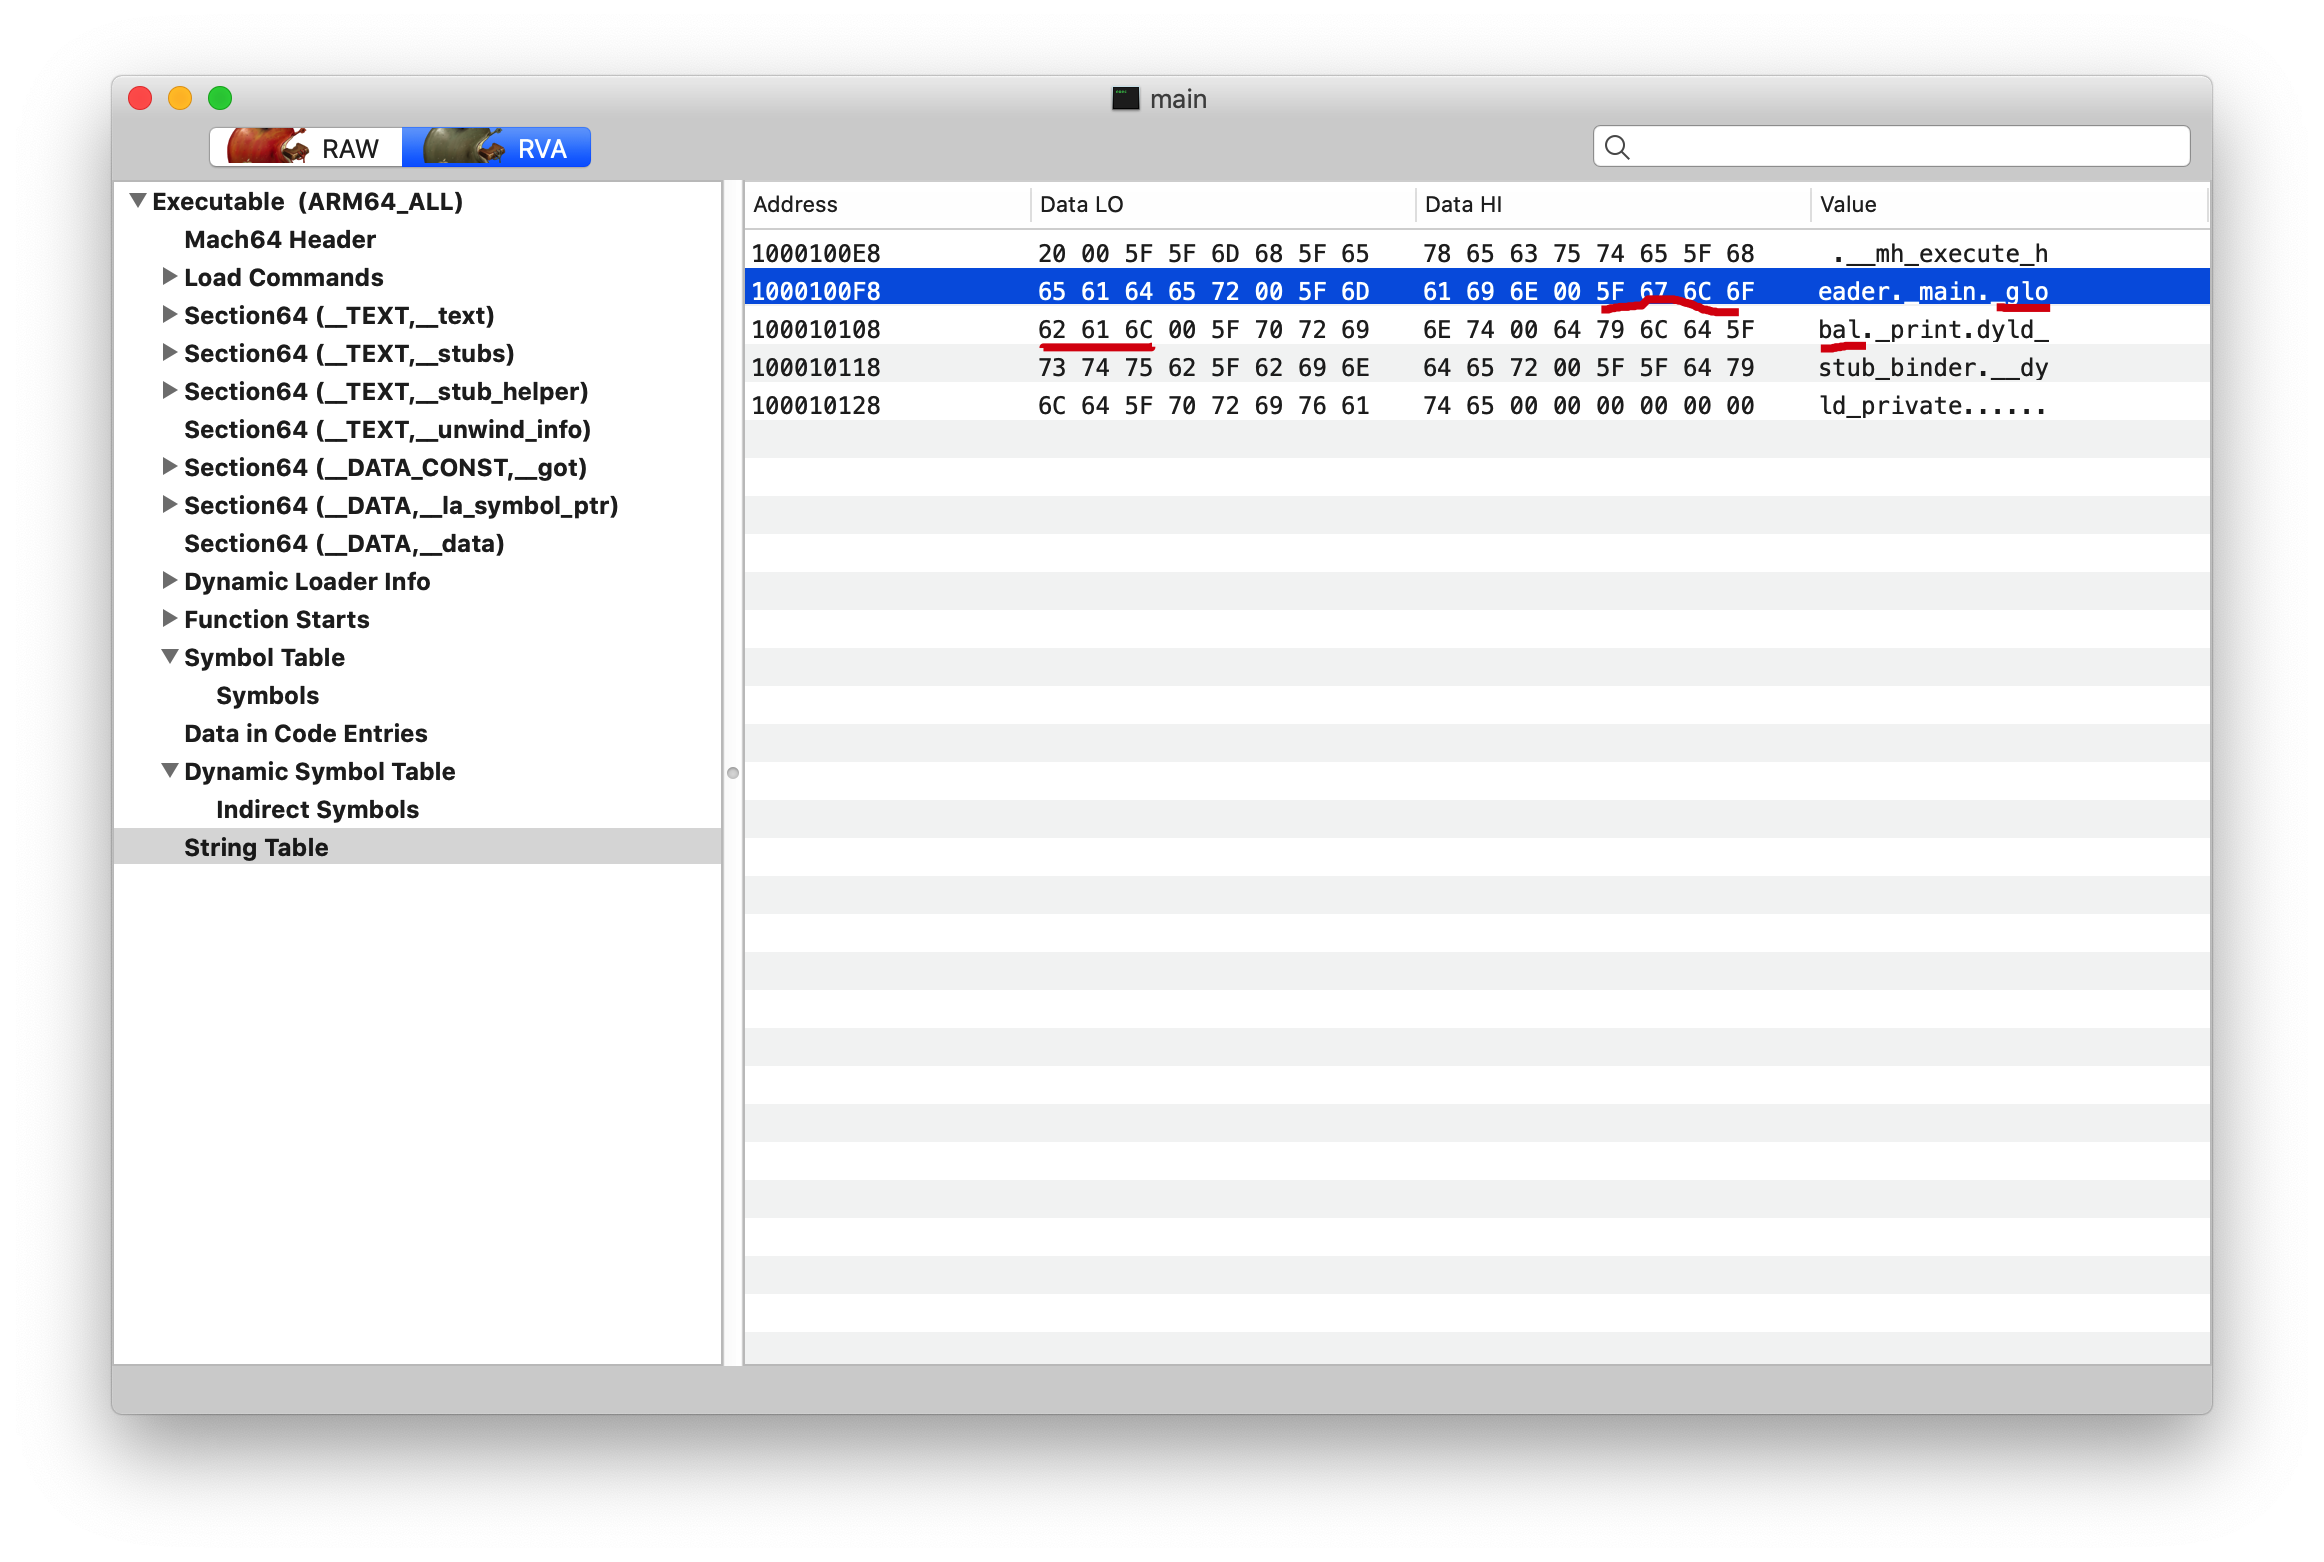Zoom the main window with green button
2324x1562 pixels.
point(220,98)
